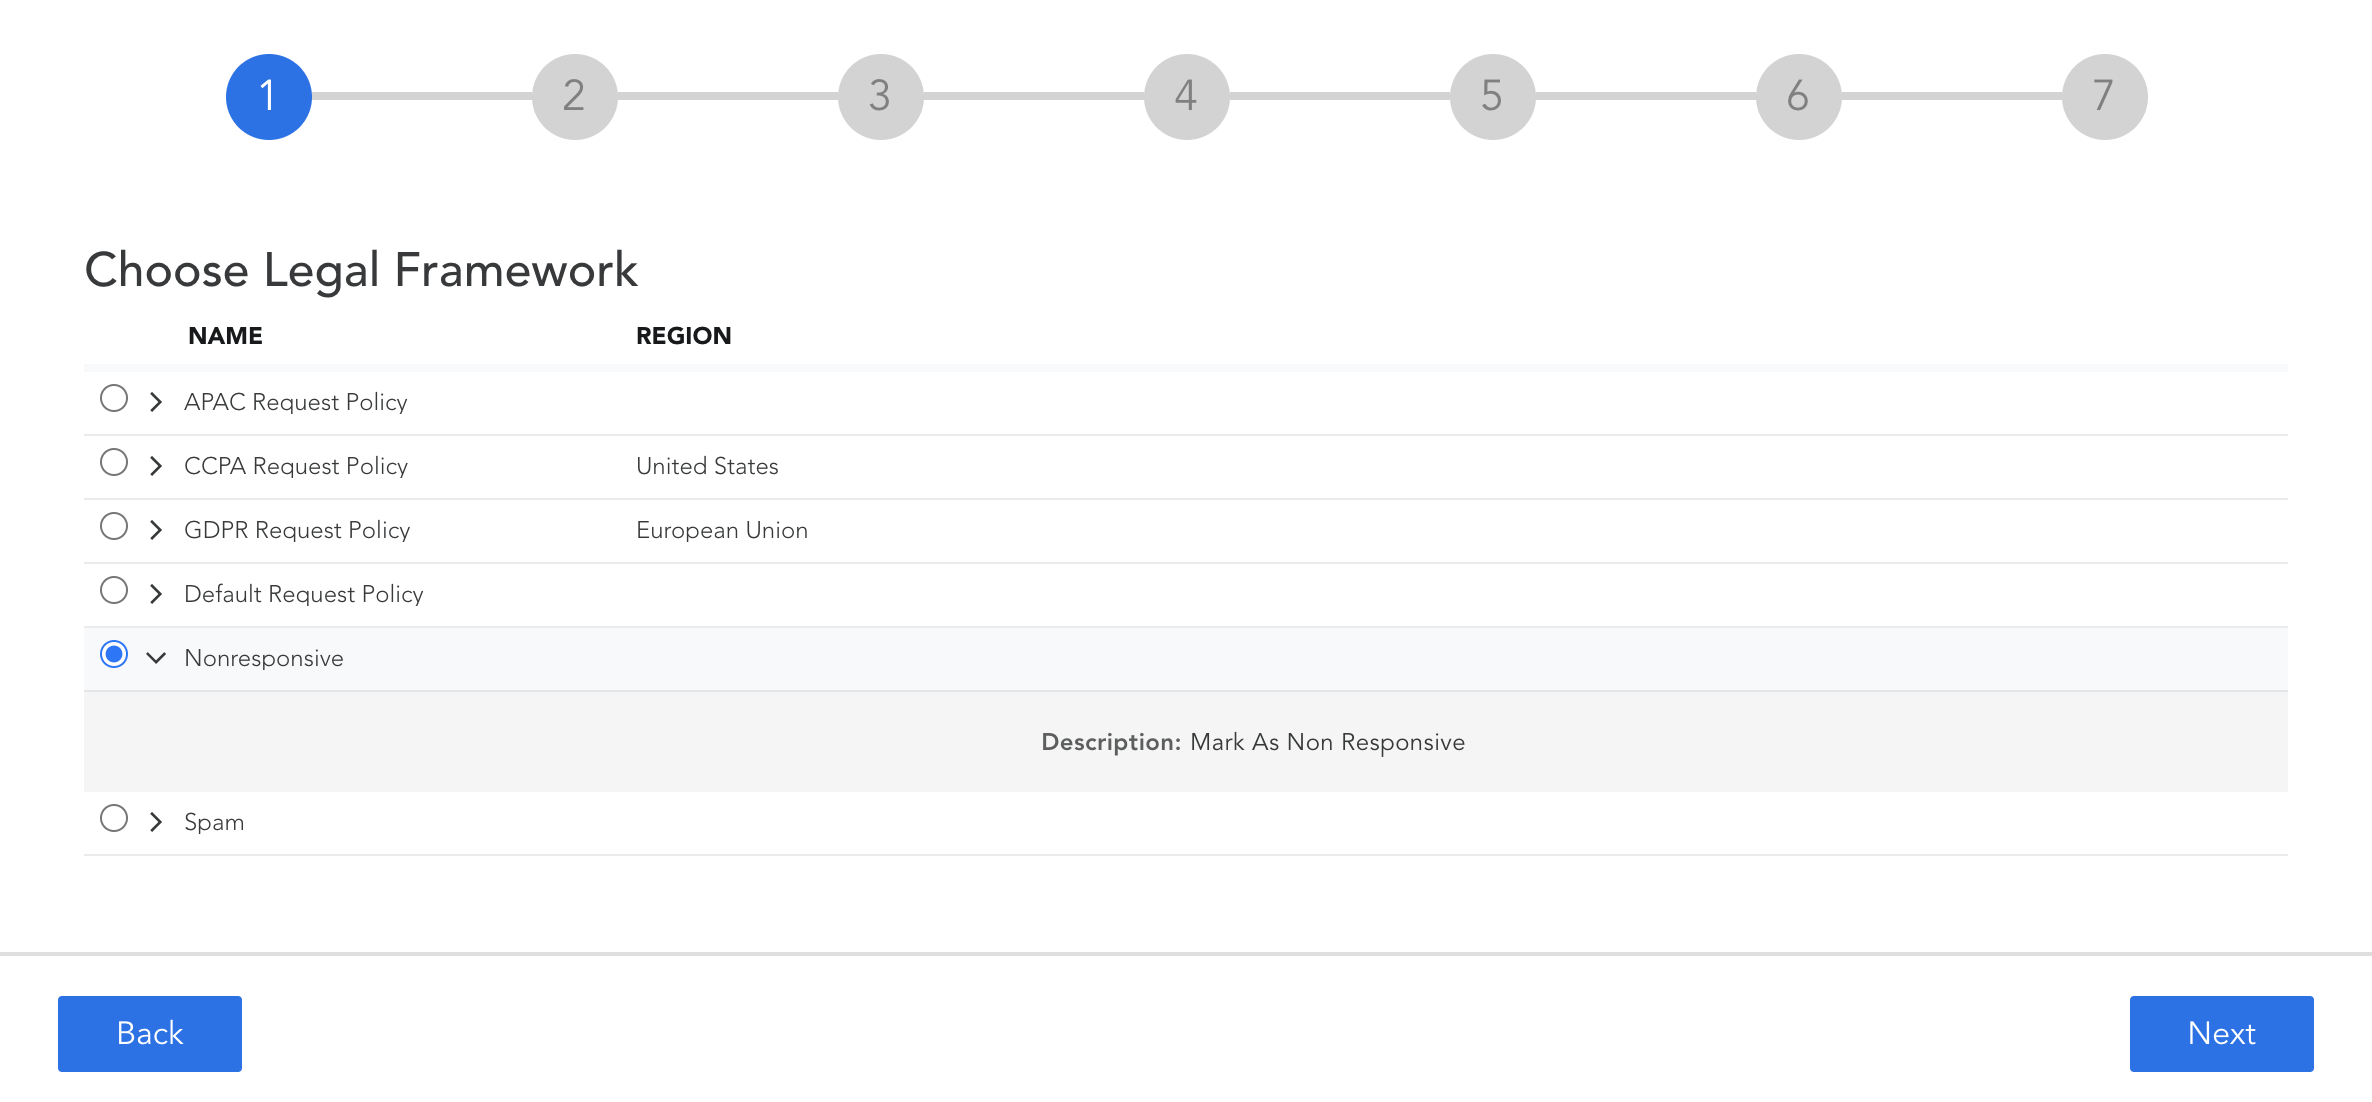
Task: Click the step 3 progress indicator icon
Action: (x=879, y=97)
